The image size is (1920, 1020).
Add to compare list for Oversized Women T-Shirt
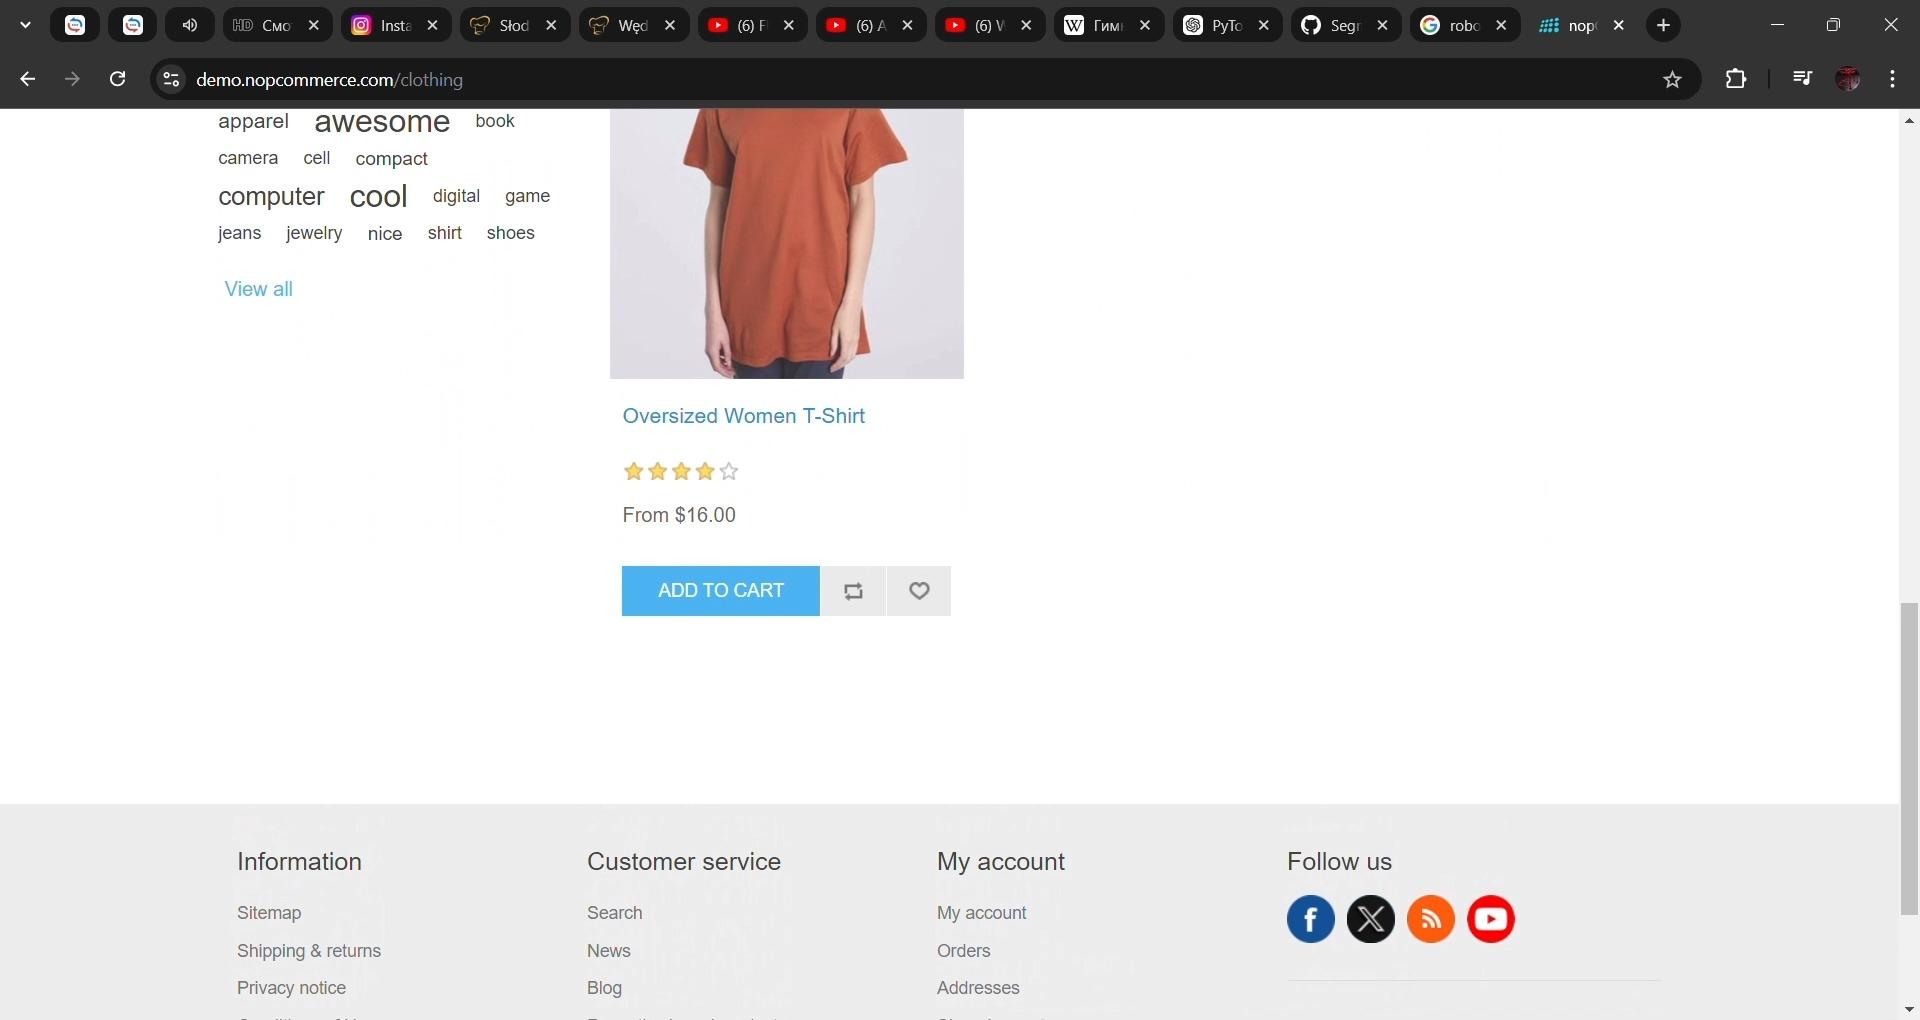tap(853, 591)
